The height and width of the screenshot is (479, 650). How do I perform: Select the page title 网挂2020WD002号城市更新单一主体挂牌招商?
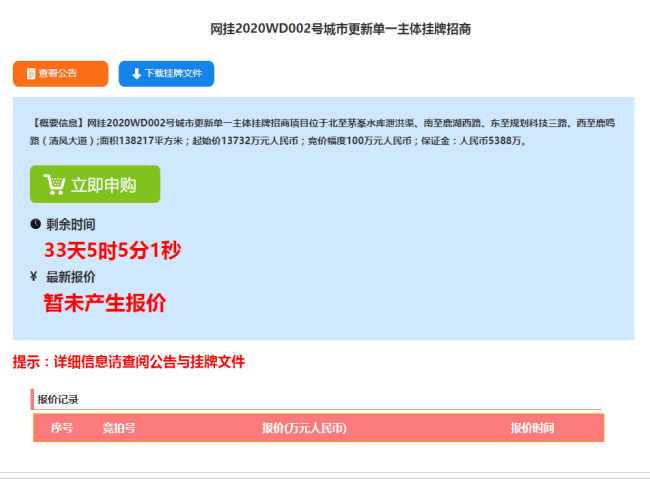[x=340, y=29]
